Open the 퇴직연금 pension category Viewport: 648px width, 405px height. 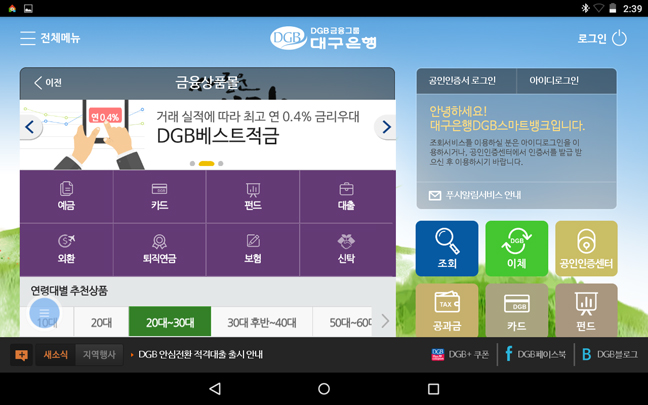[160, 250]
